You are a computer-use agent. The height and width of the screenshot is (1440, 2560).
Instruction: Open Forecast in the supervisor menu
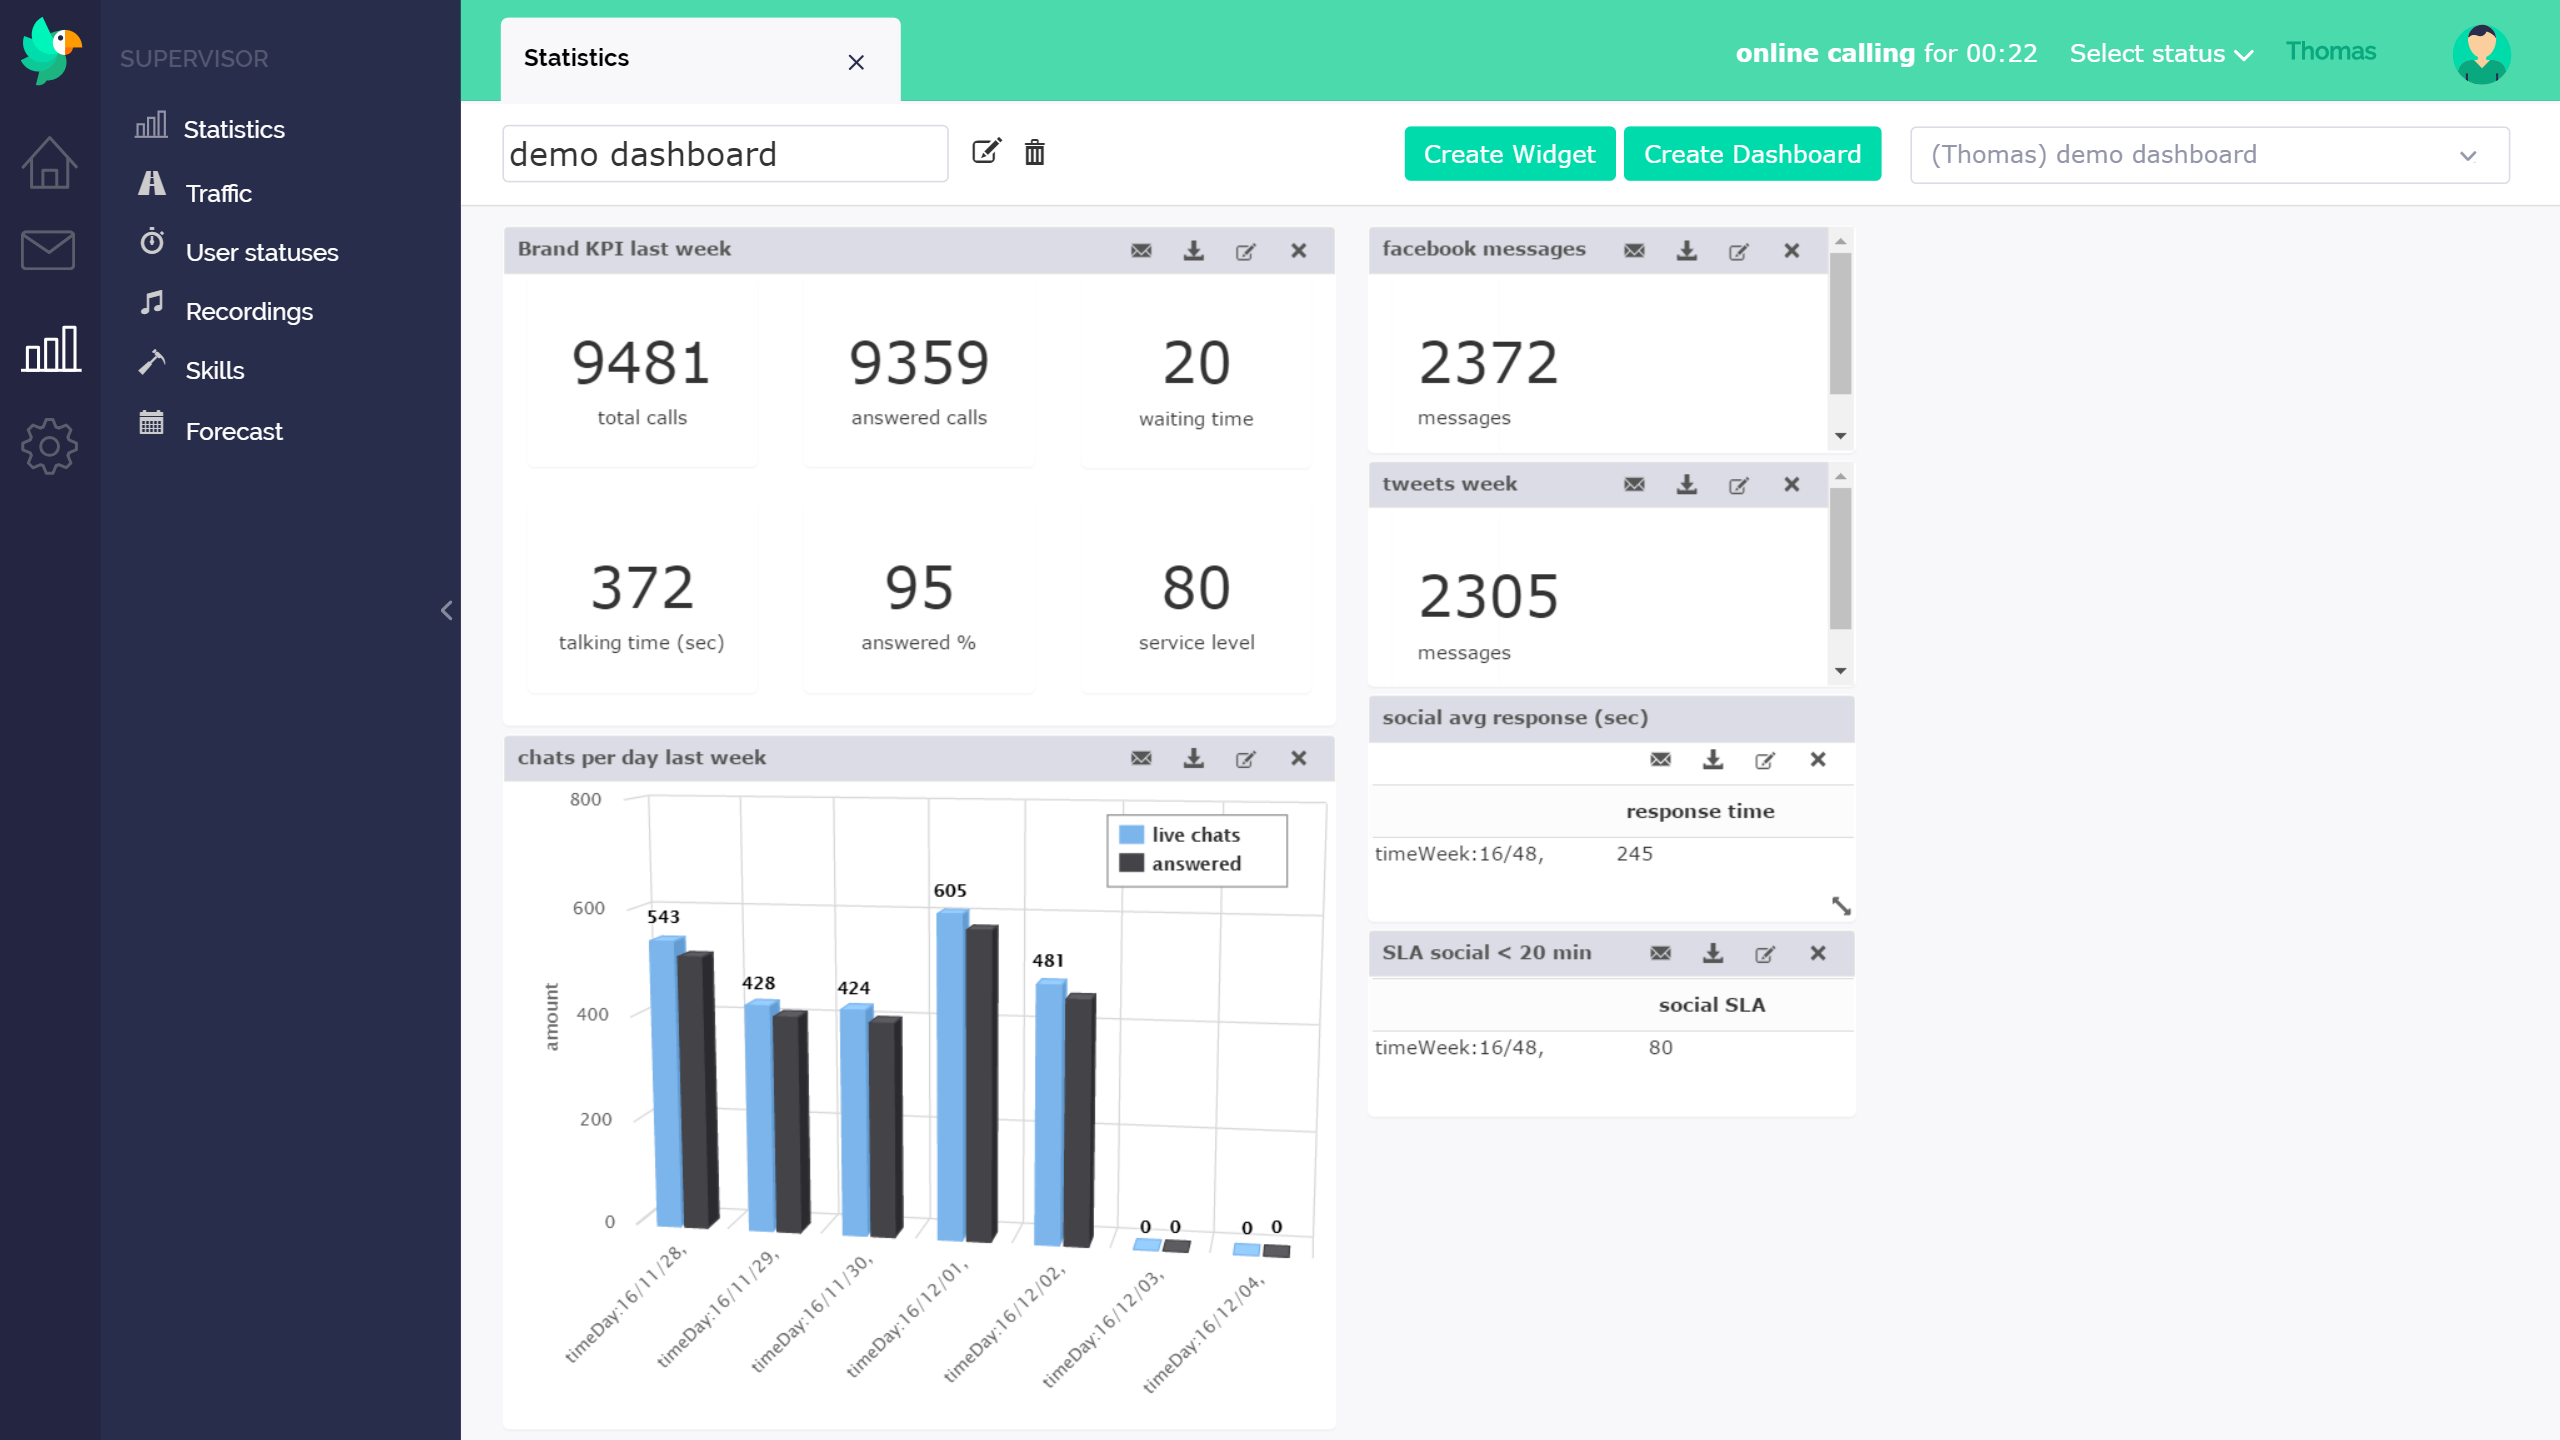[233, 430]
